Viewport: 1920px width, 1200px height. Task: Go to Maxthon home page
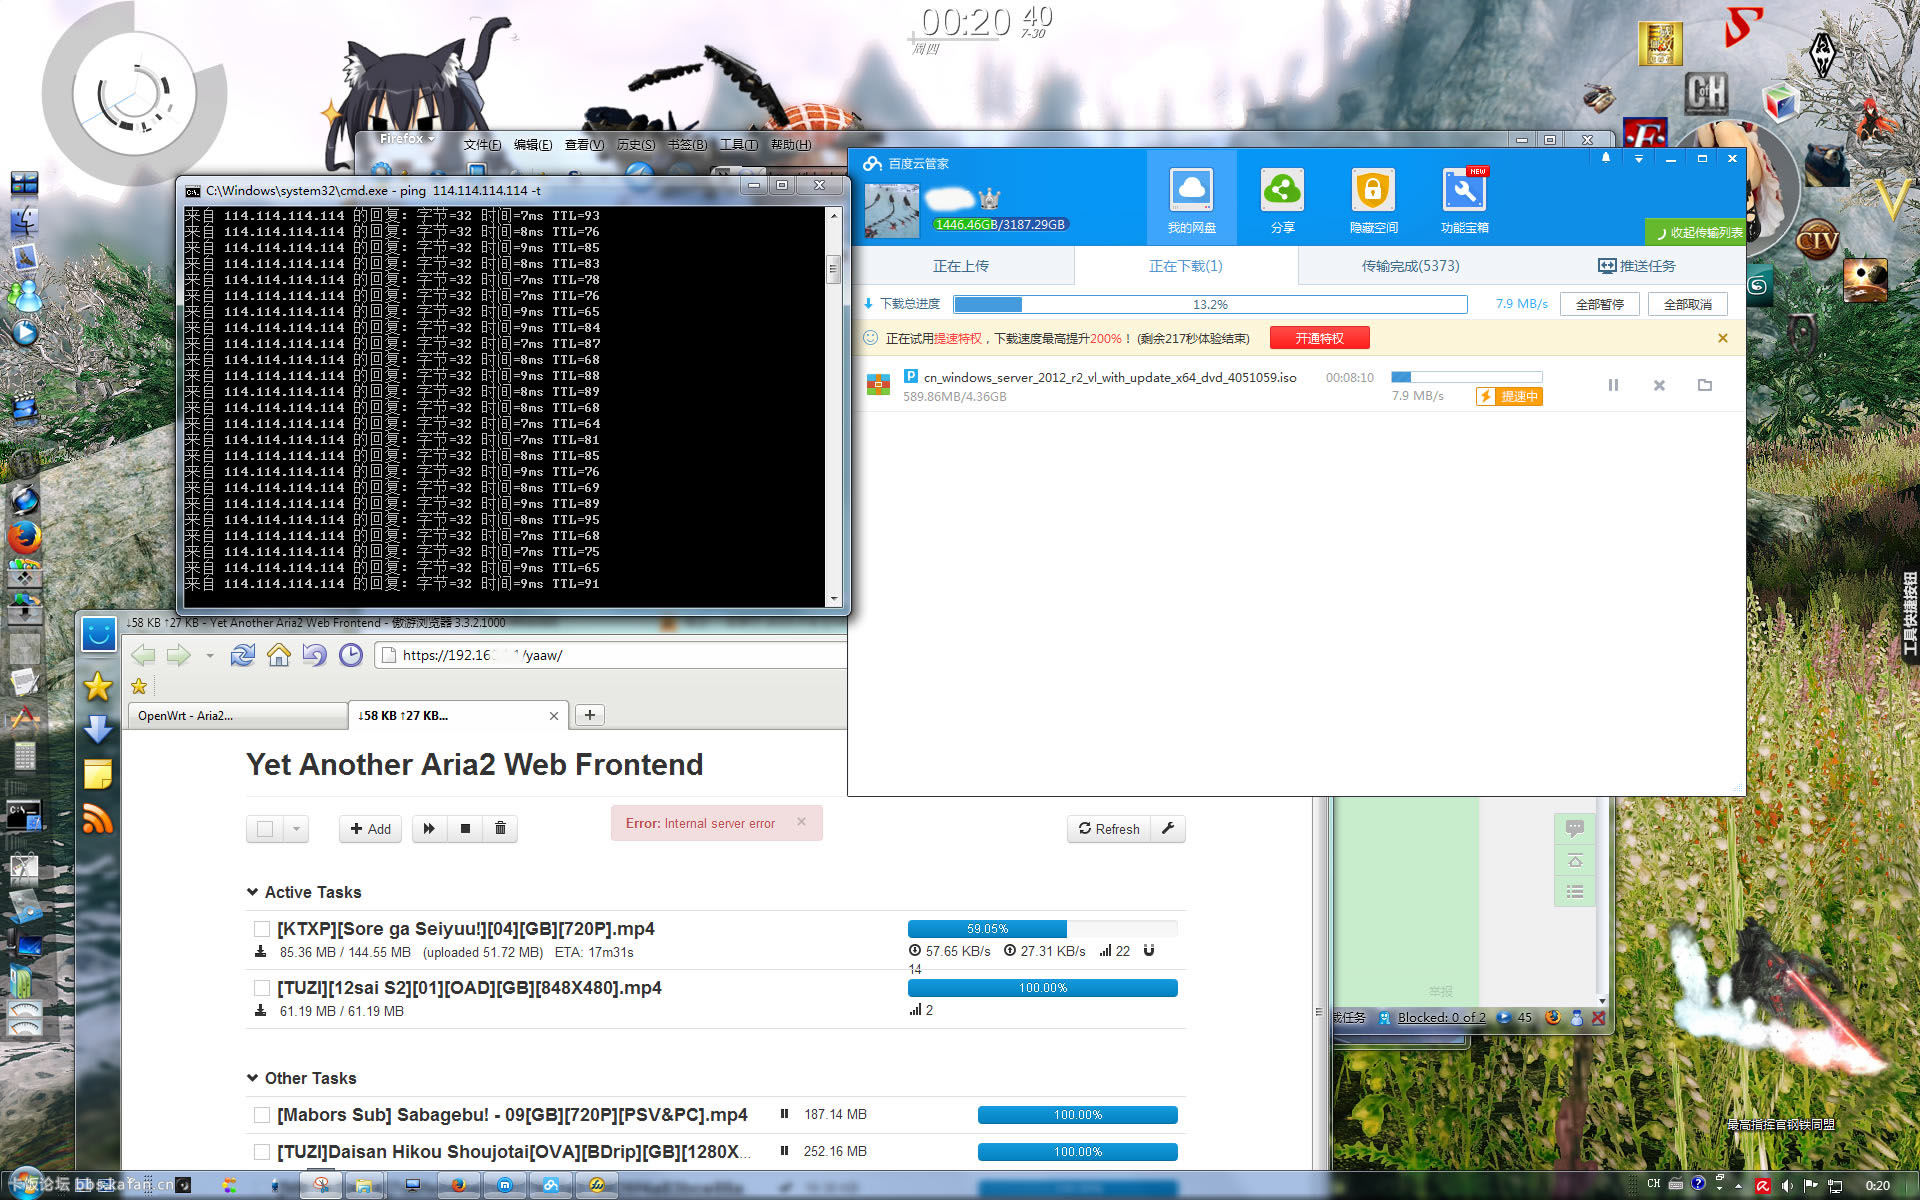click(x=279, y=655)
